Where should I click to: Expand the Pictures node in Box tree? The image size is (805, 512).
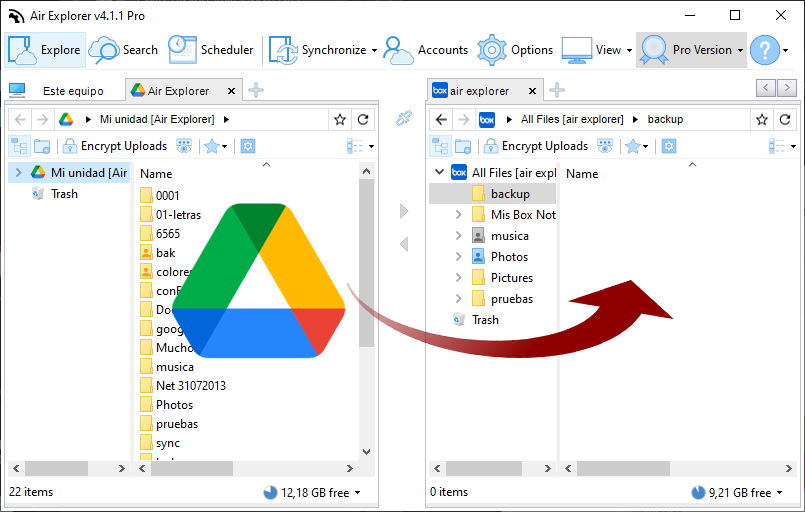(458, 278)
